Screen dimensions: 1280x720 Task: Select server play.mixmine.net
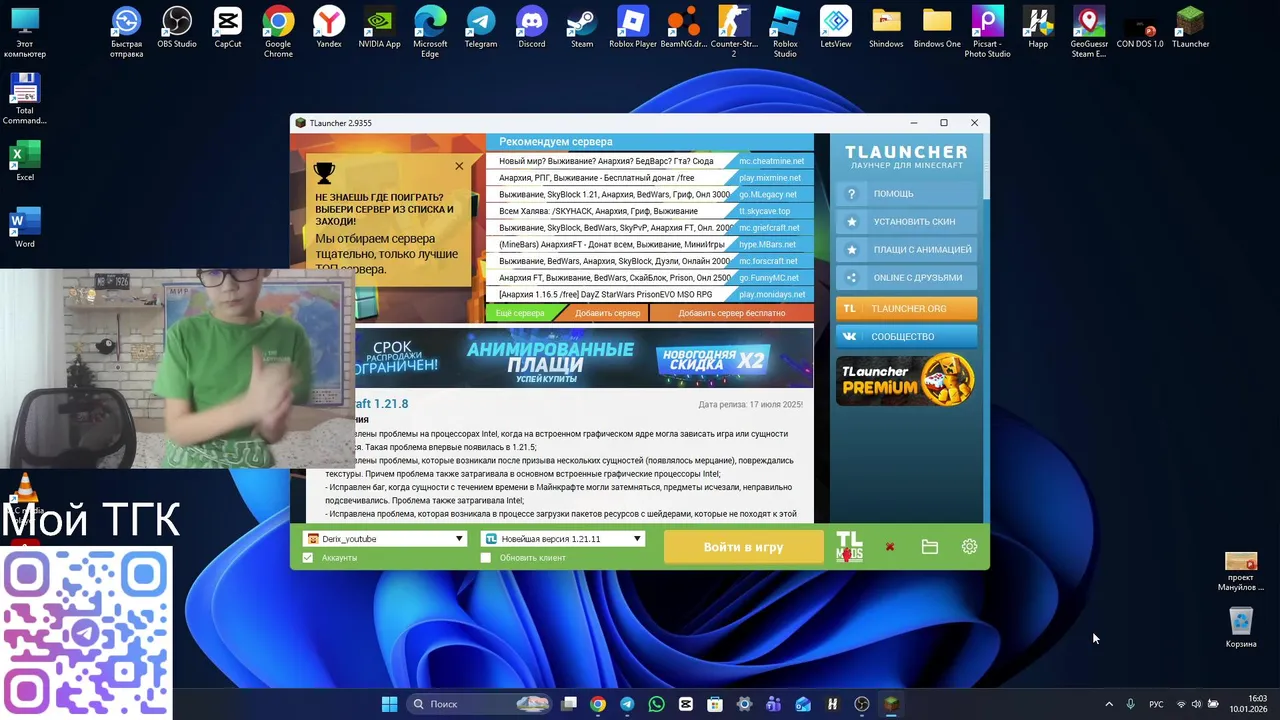coord(650,178)
